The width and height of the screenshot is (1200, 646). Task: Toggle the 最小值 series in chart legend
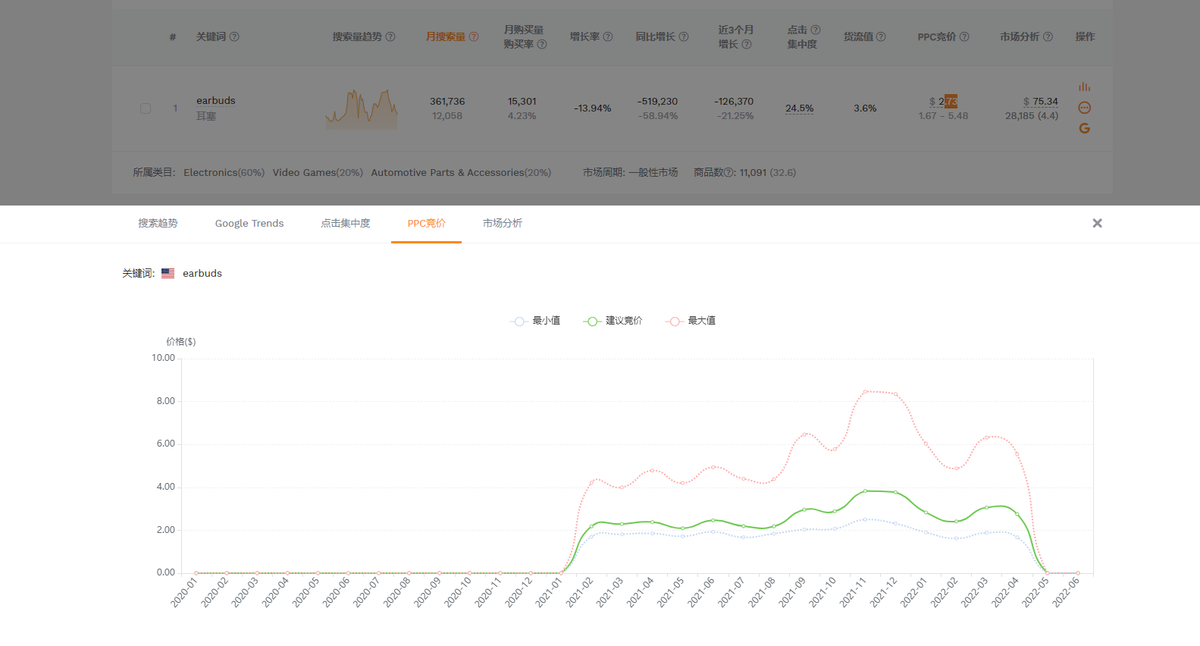pyautogui.click(x=535, y=321)
